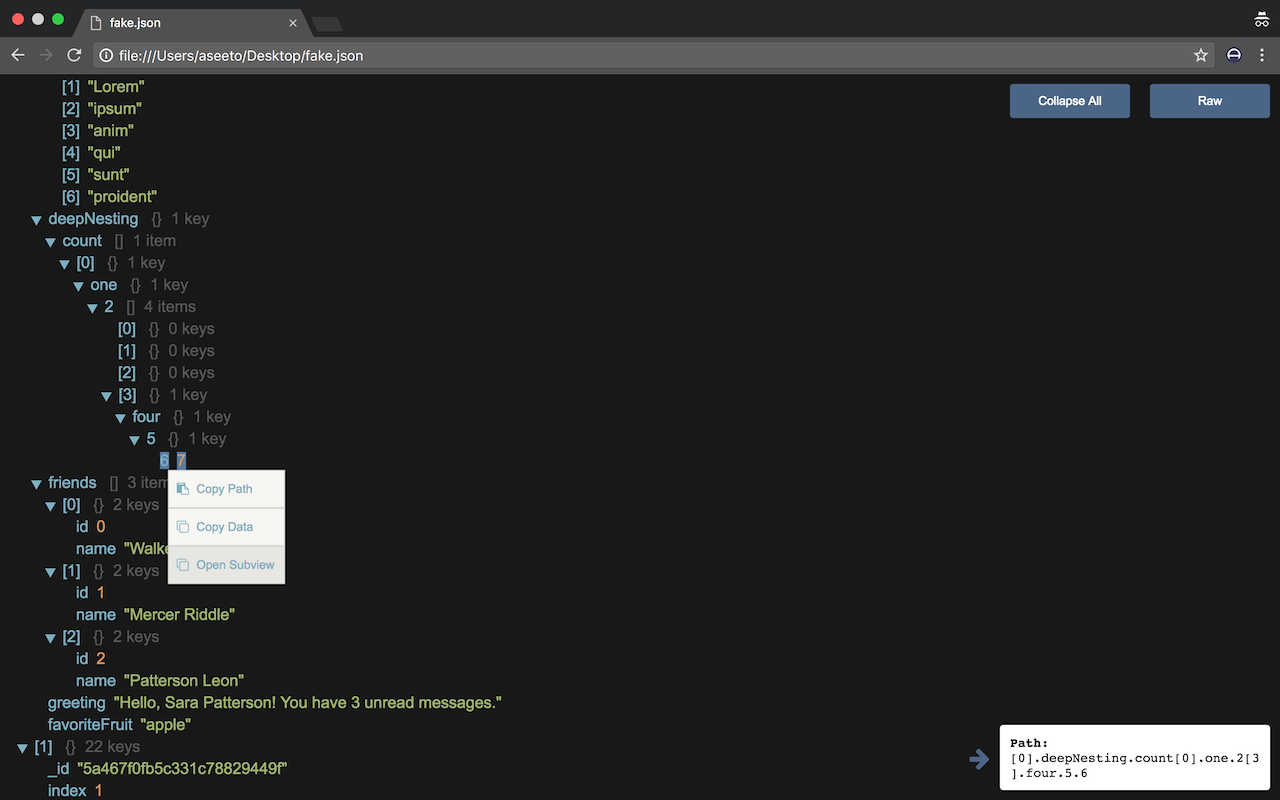Open the Chrome three-dot menu
The height and width of the screenshot is (800, 1280).
point(1262,56)
